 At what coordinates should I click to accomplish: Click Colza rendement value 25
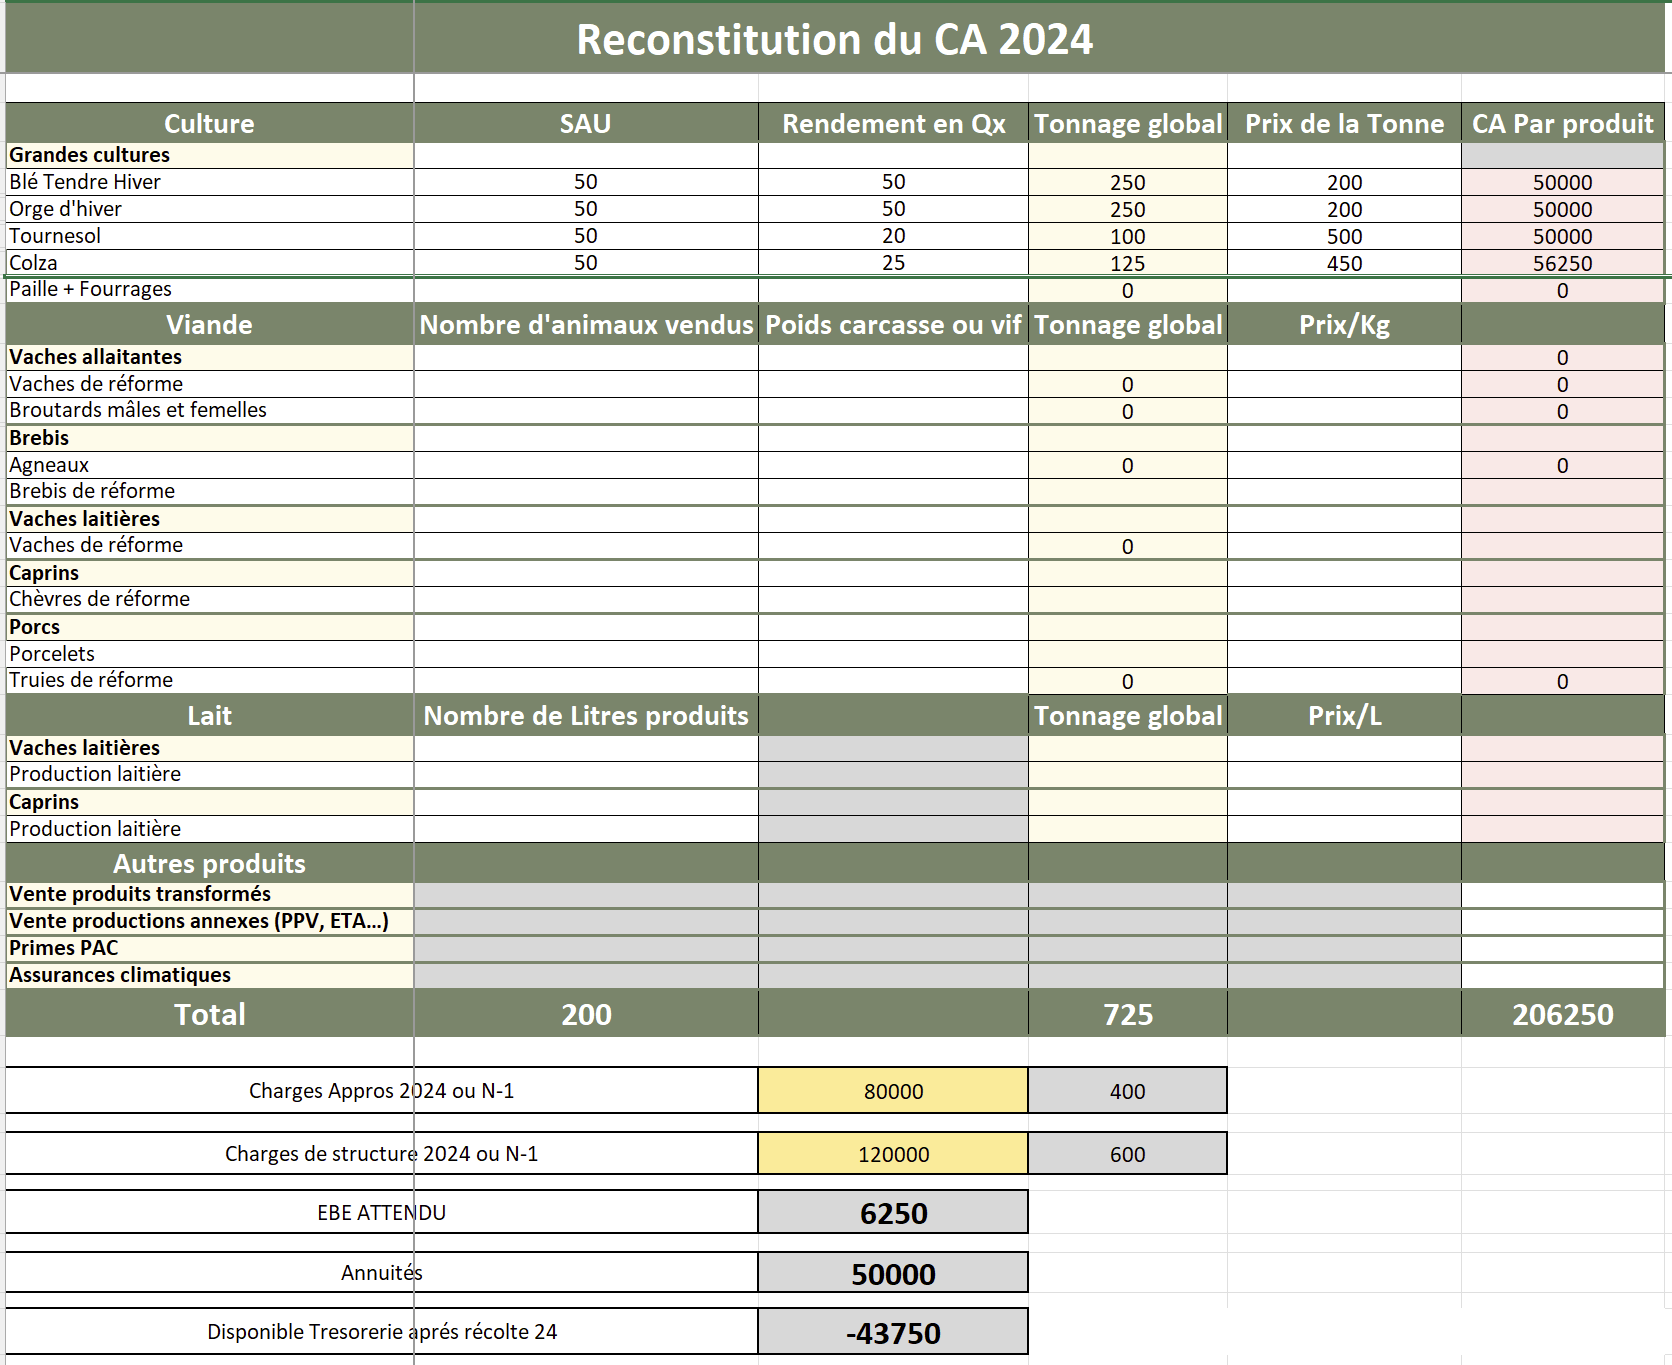(x=893, y=263)
